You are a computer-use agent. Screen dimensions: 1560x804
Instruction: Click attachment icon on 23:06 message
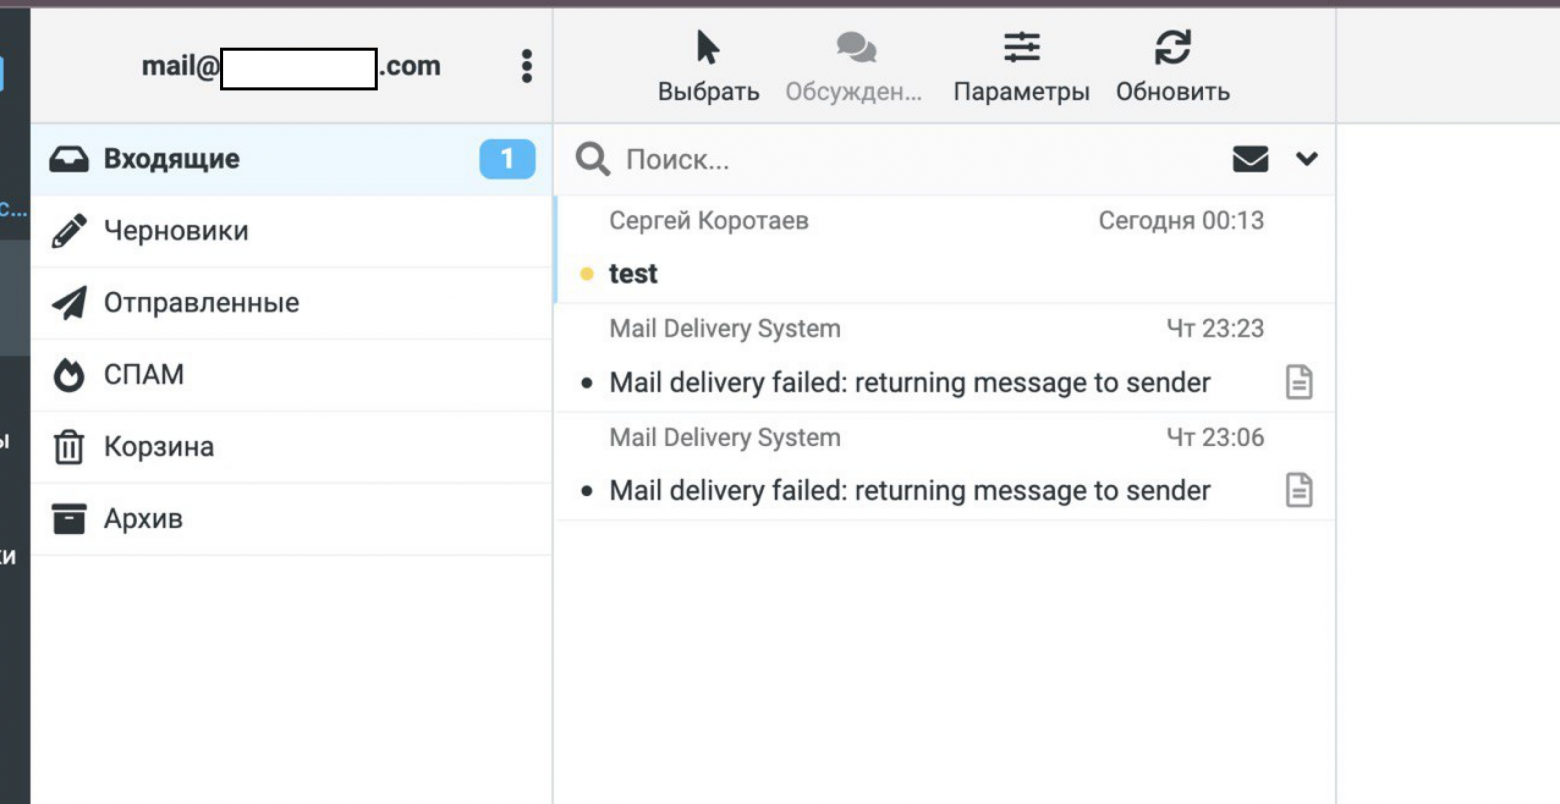1298,490
